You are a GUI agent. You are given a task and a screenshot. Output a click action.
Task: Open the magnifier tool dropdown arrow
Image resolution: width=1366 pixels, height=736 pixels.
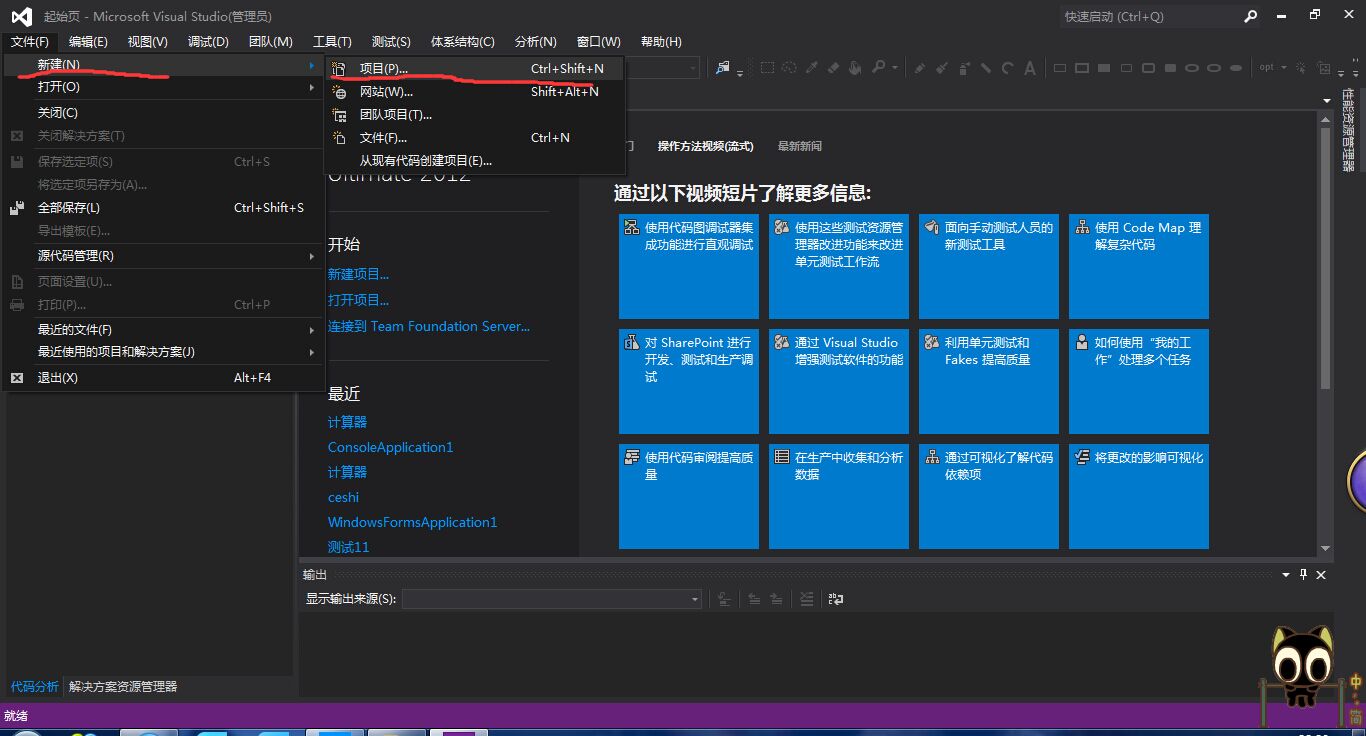[x=895, y=68]
